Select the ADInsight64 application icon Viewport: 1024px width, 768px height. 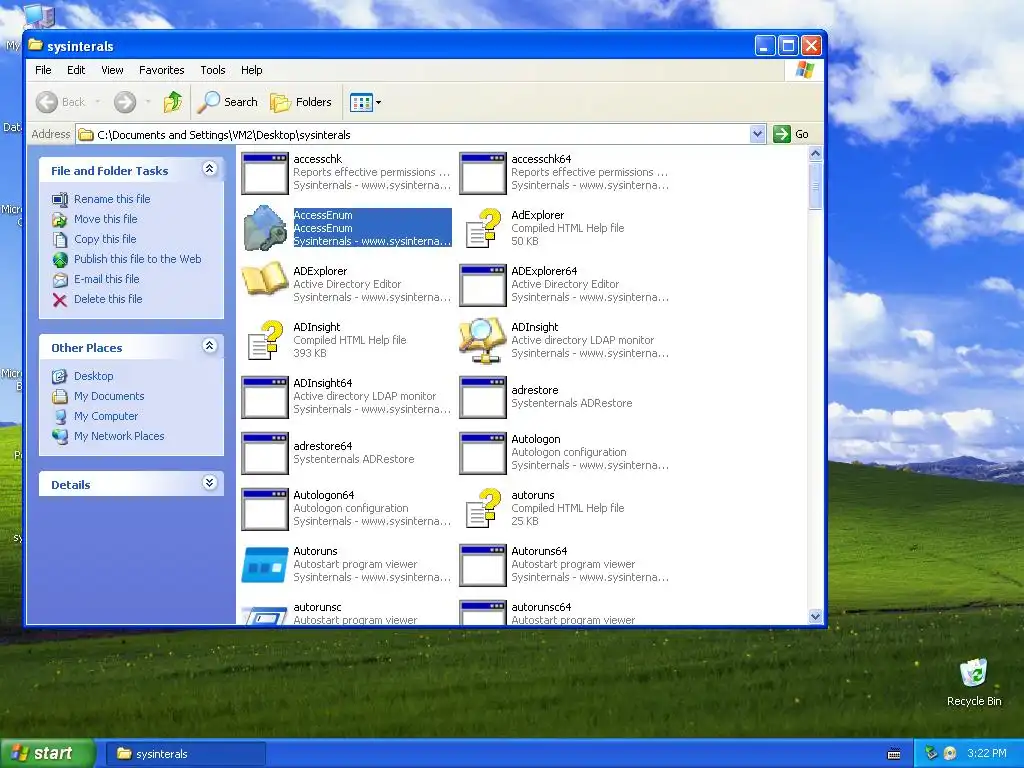pyautogui.click(x=264, y=397)
